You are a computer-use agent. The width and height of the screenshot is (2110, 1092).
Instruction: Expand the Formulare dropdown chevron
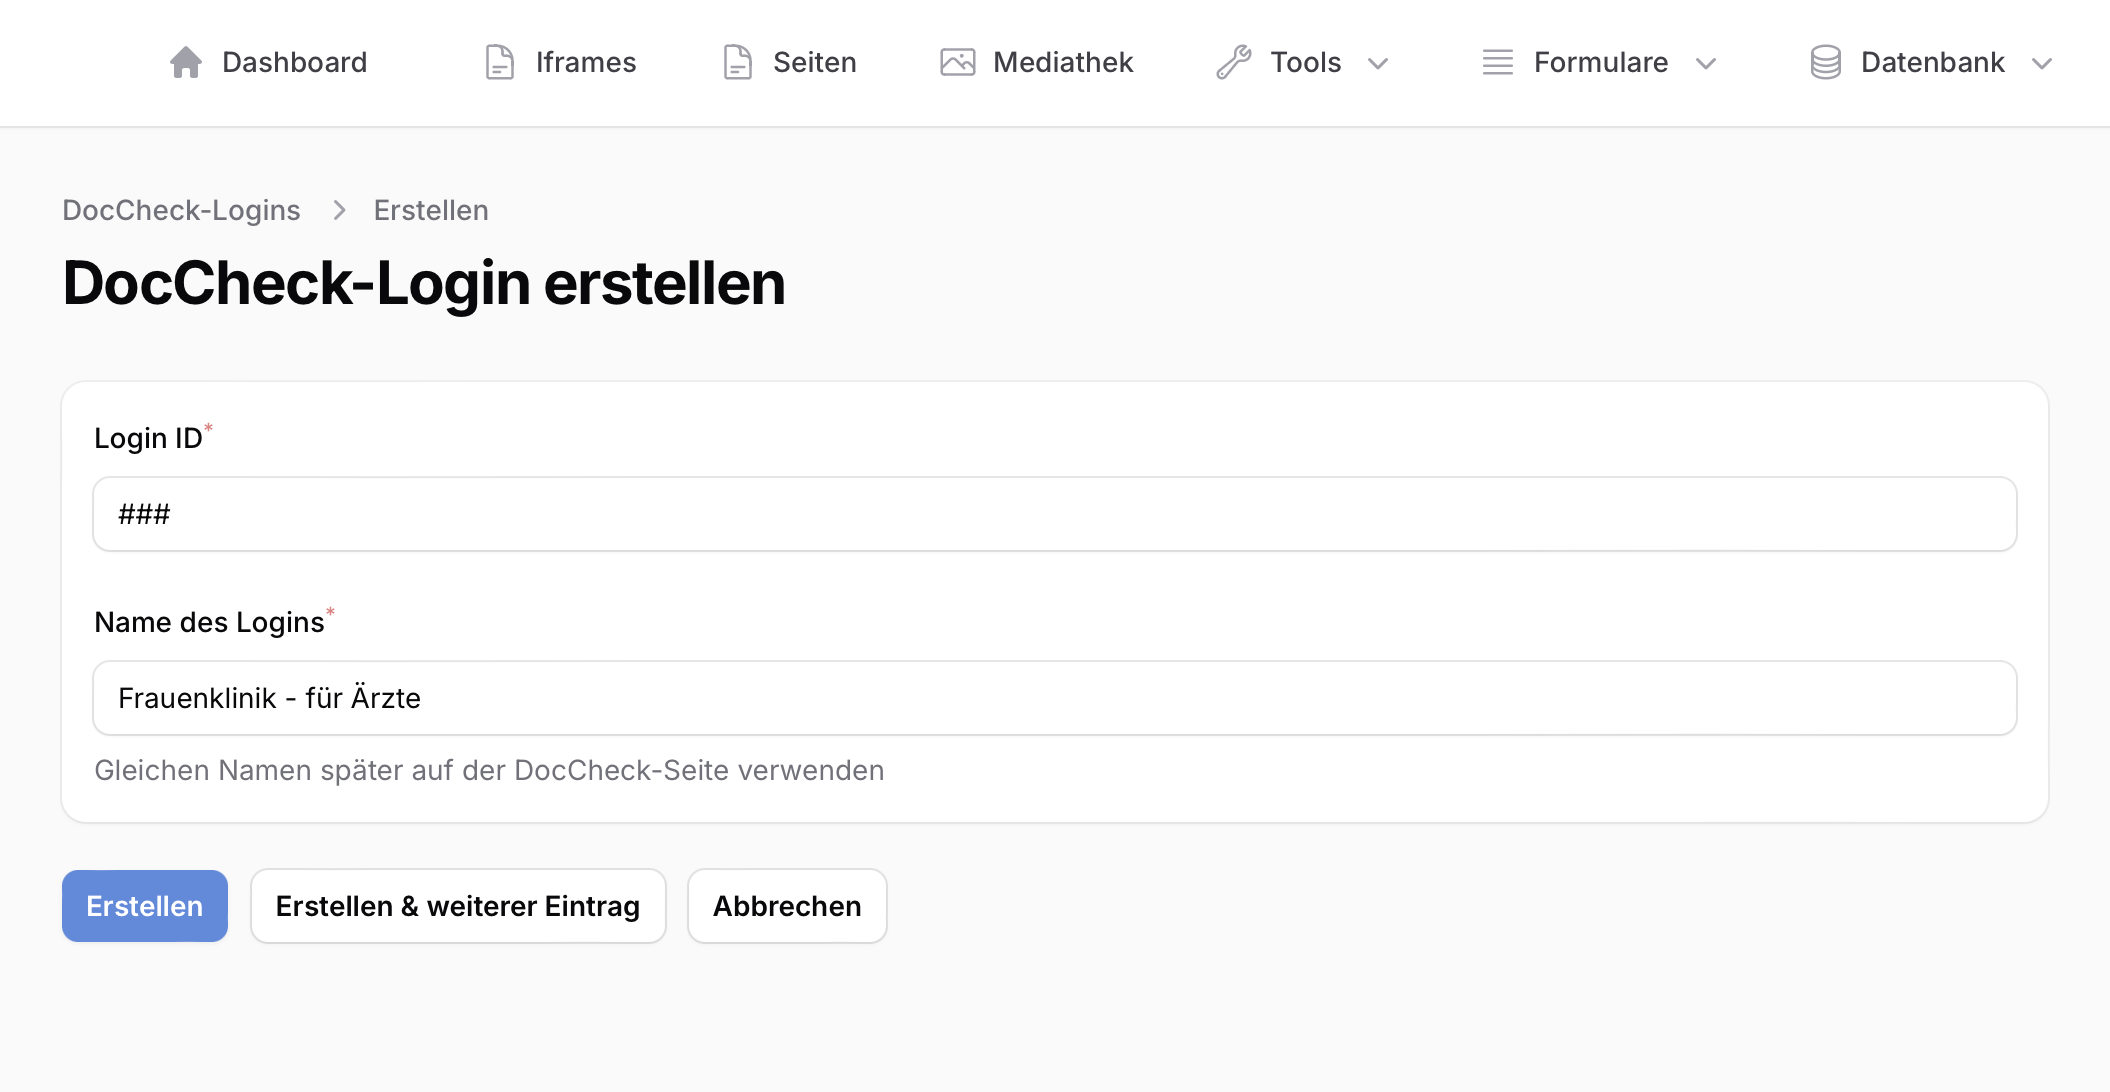(x=1706, y=63)
